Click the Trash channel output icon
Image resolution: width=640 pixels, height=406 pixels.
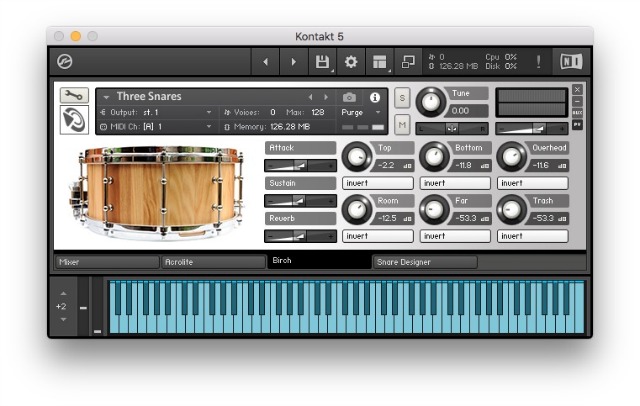tap(562, 219)
